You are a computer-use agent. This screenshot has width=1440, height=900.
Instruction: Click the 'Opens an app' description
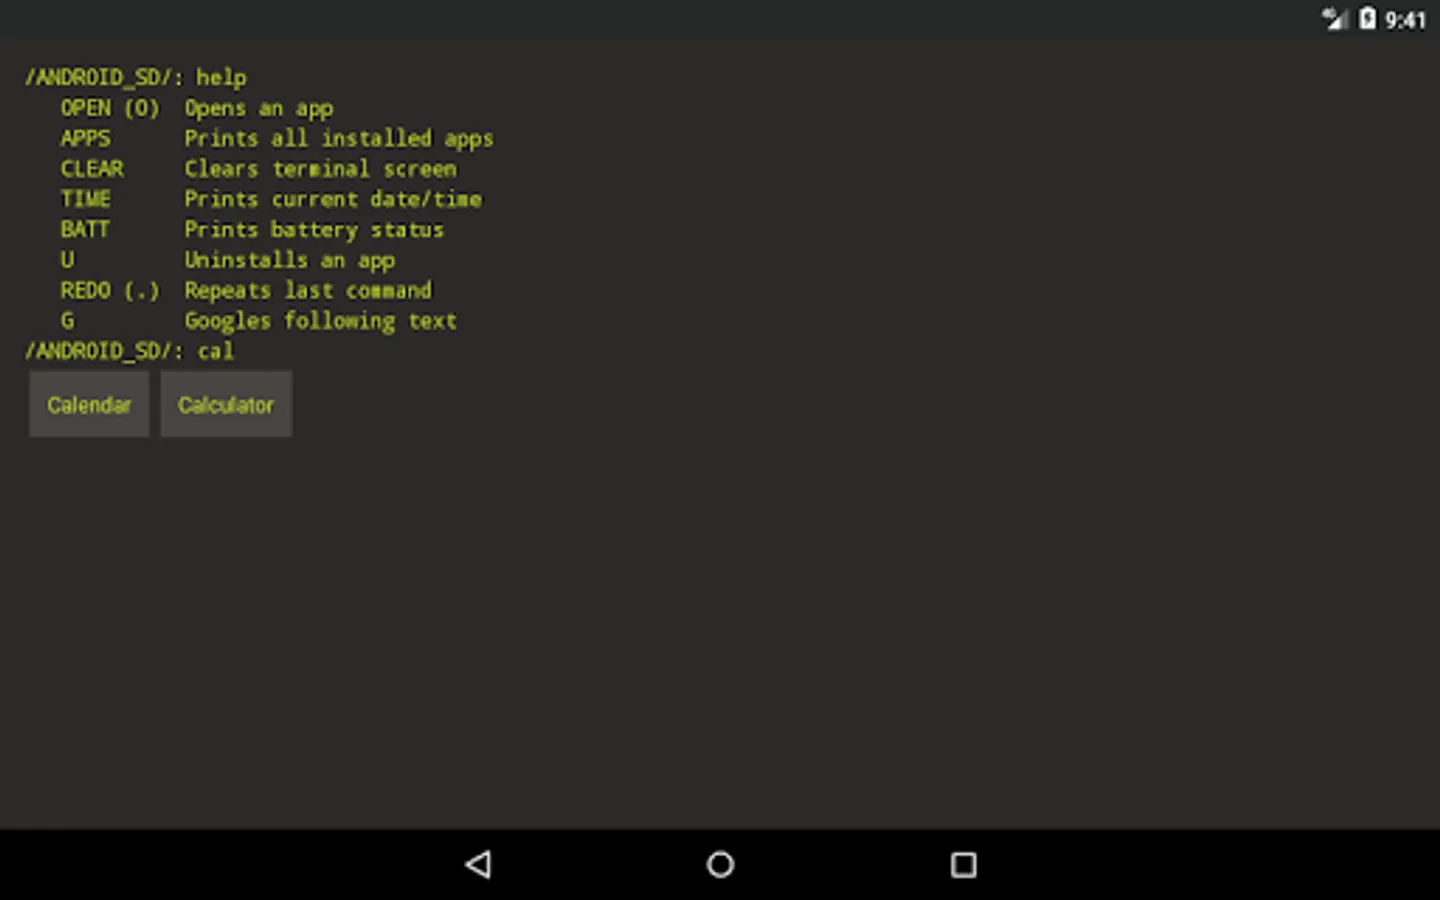(x=259, y=108)
